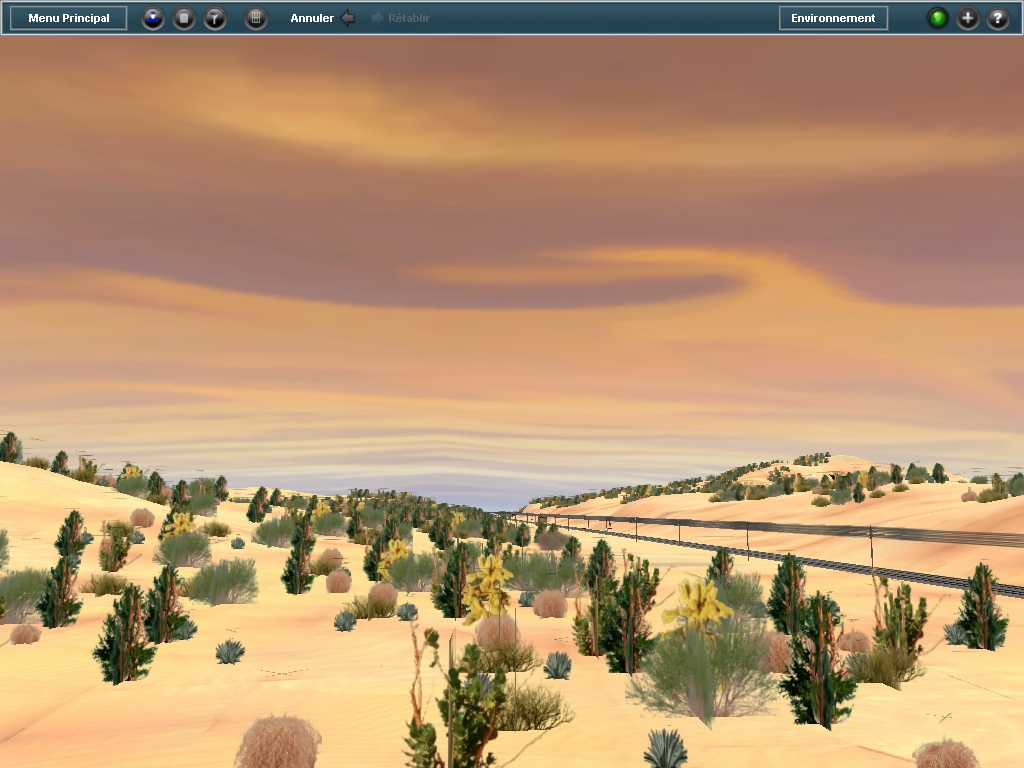The image size is (1024, 768).
Task: Click the plus icon in toolbar
Action: 968,18
